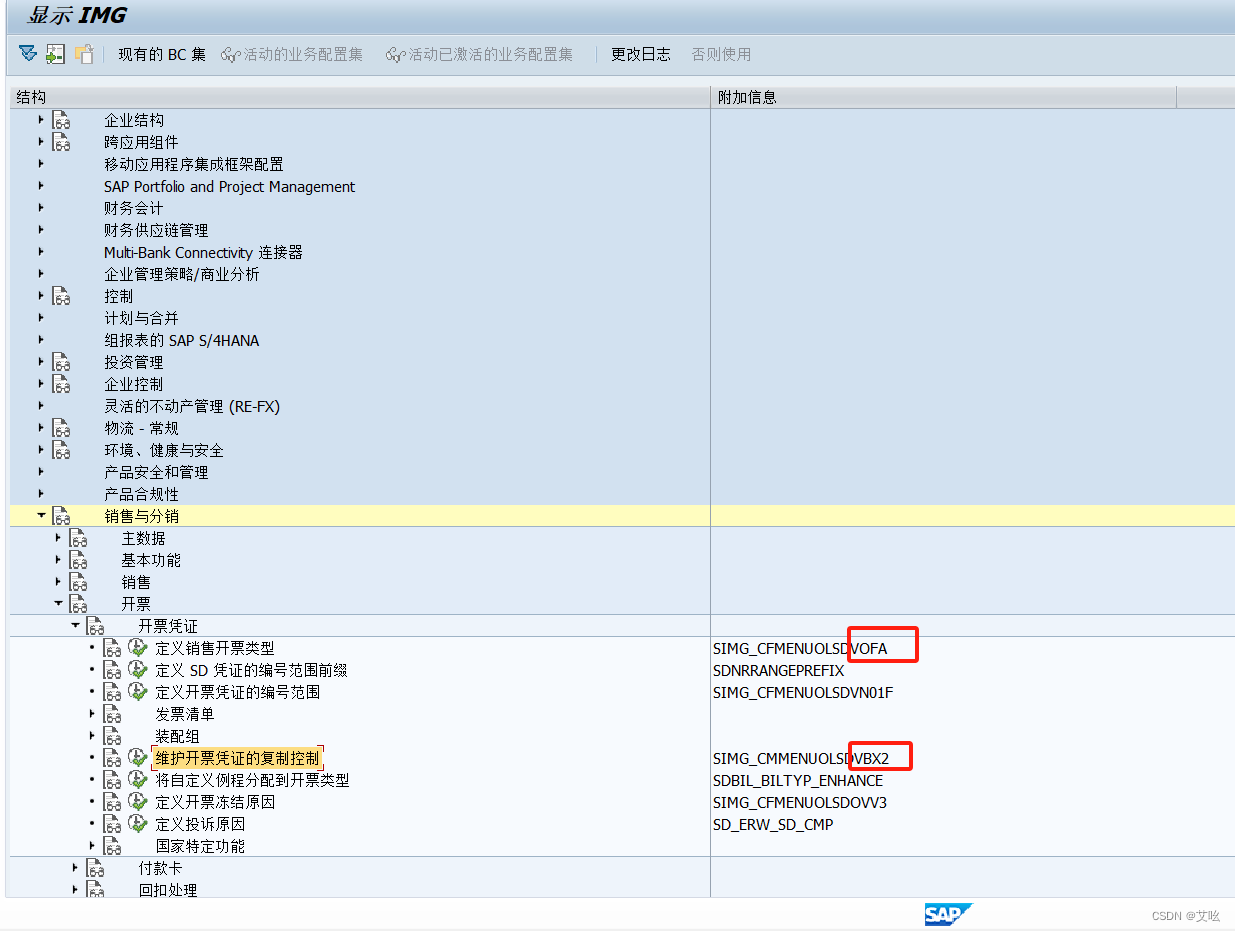
Task: Click the SIMG_CFMENUOLSDOVV3 info cell
Action: click(800, 802)
